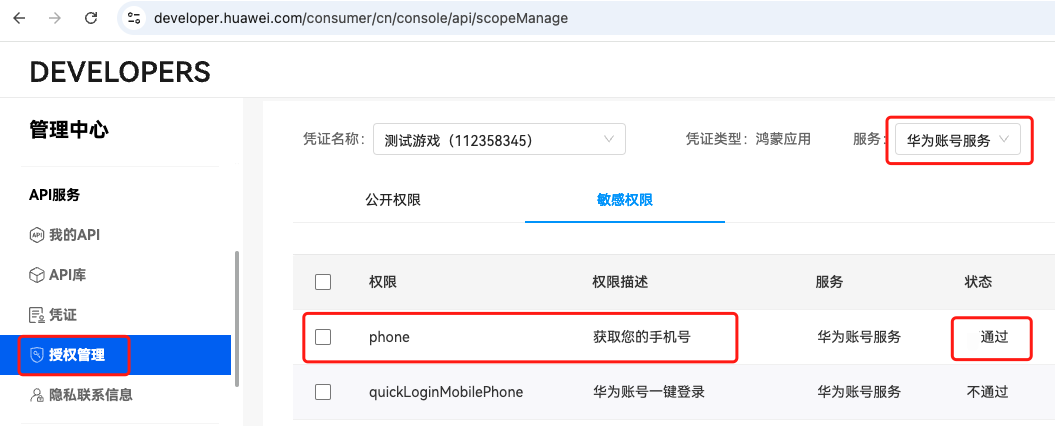Screen dimensions: 1055x426
Task: Click the chevron arrow in the 测试游戏 combo box
Action: [x=609, y=139]
